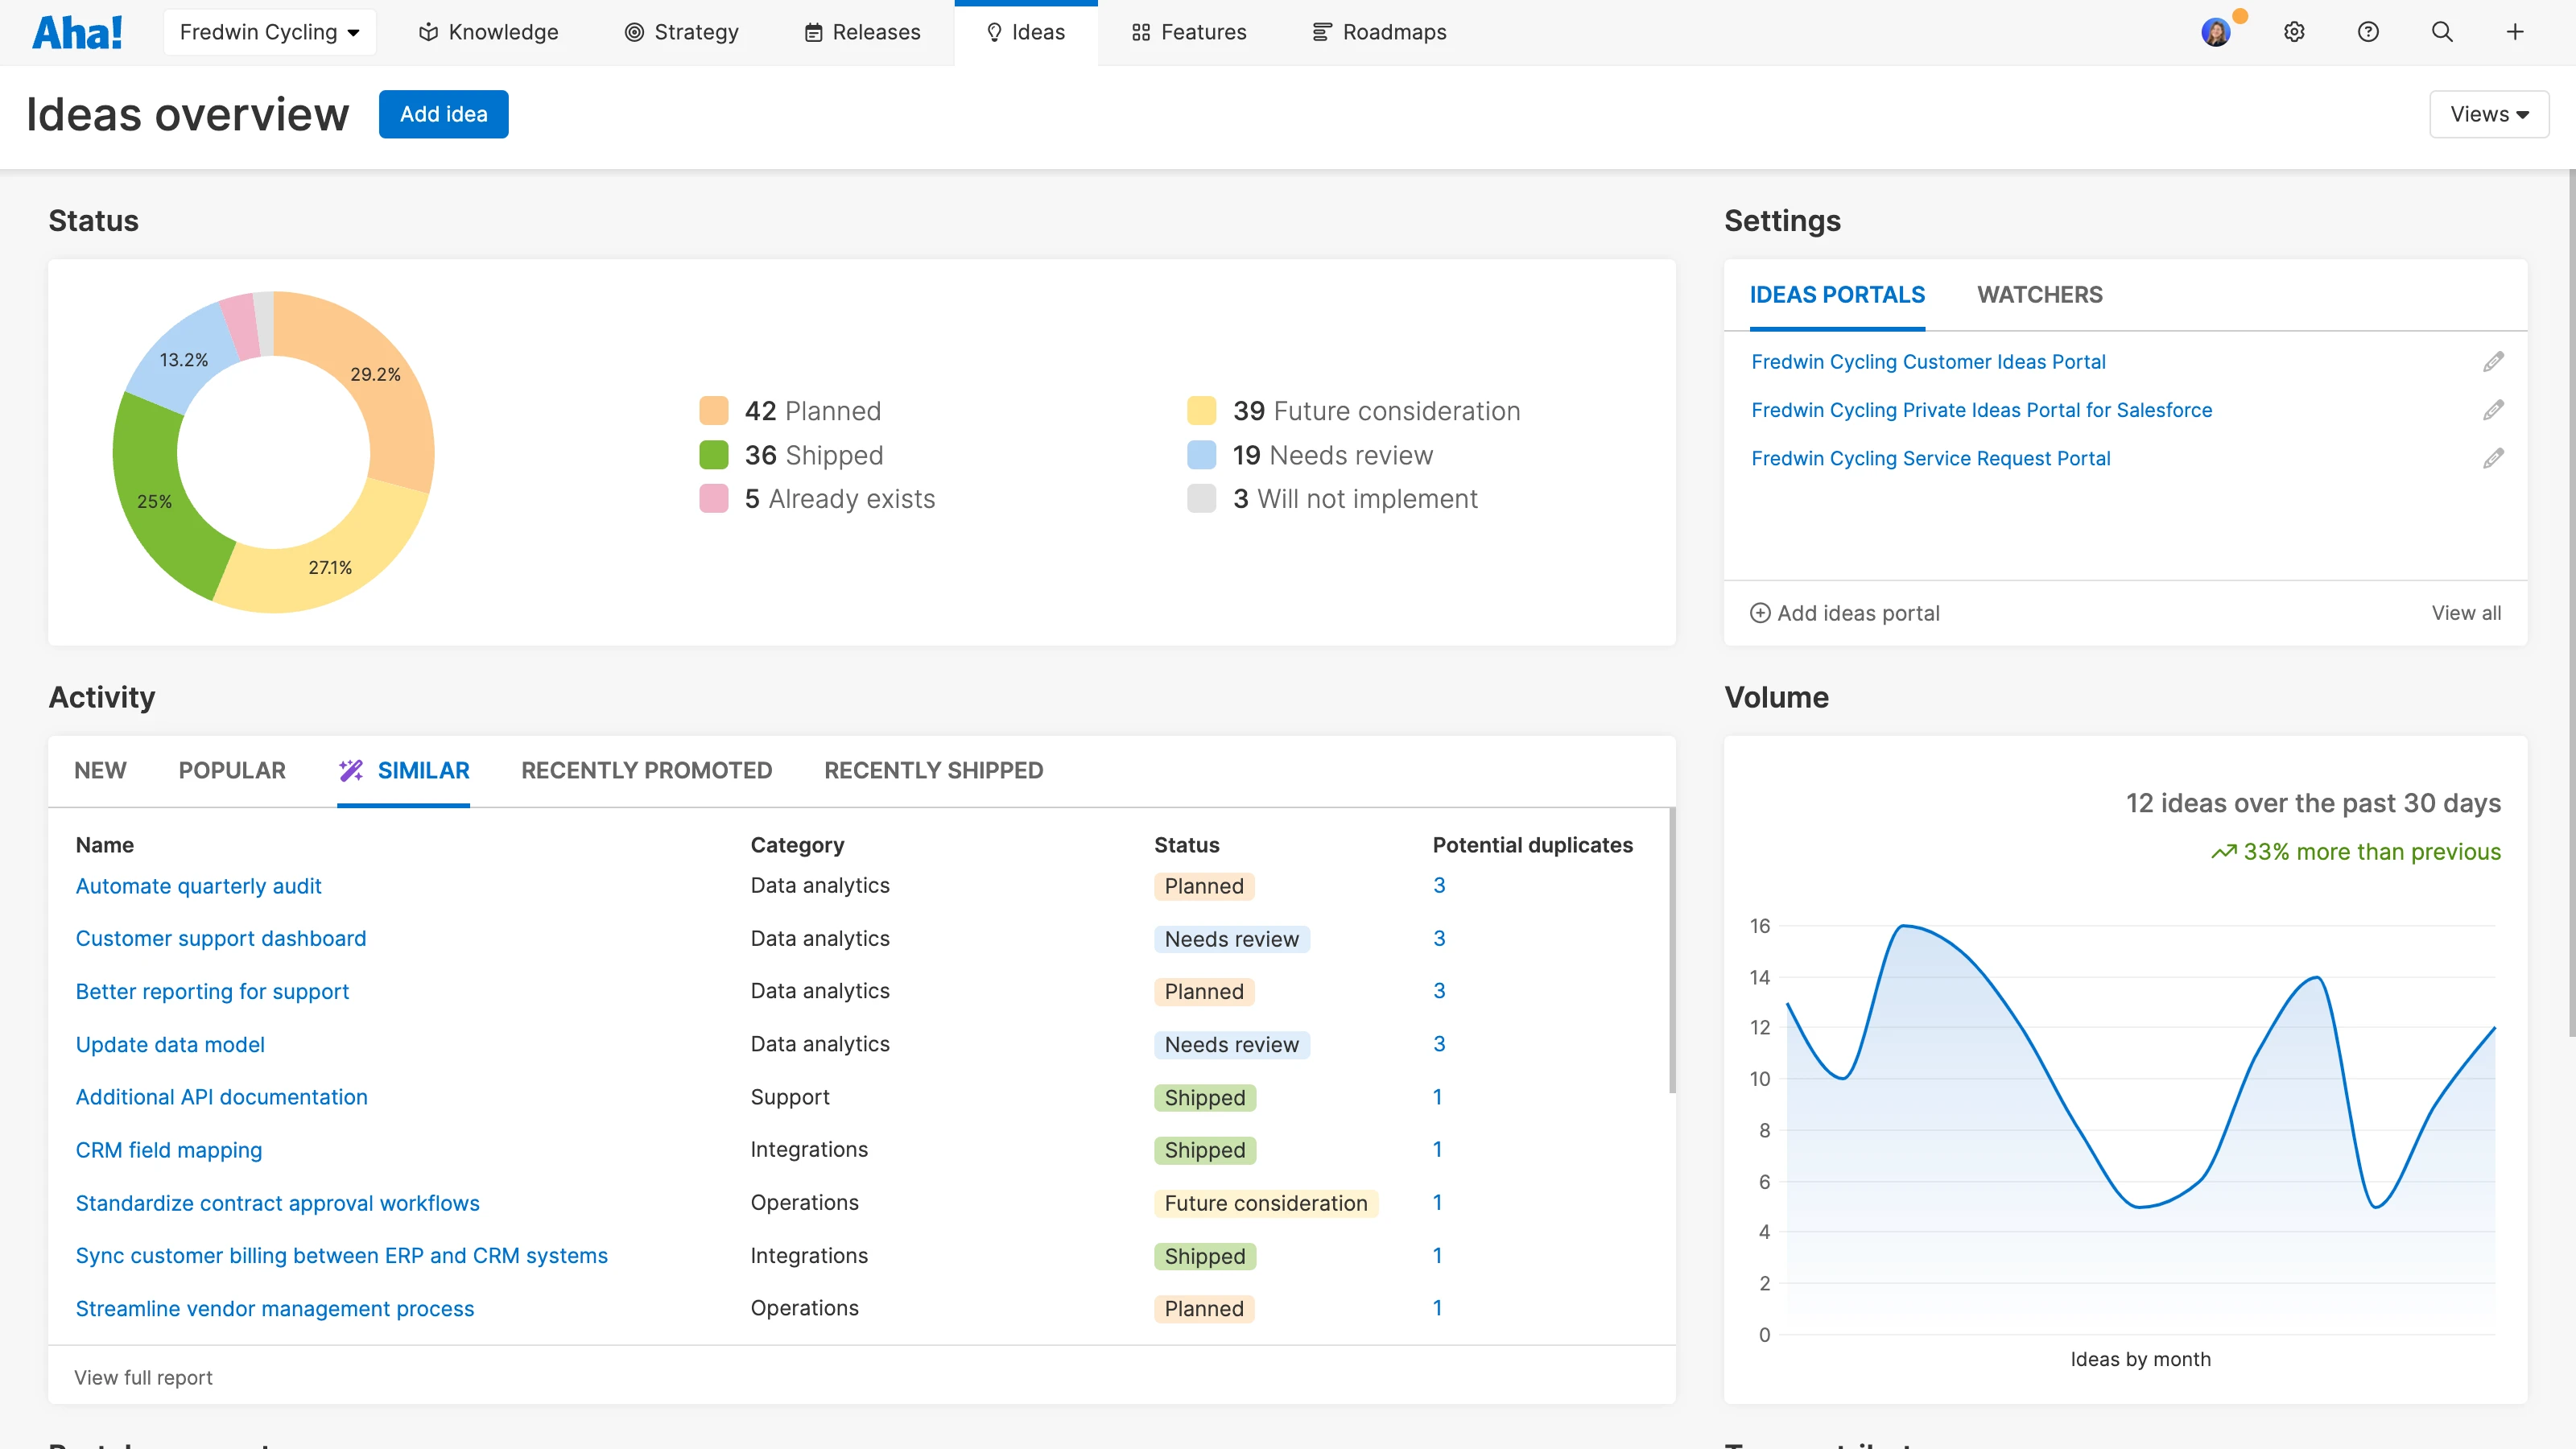Open the Views dropdown
The height and width of the screenshot is (1449, 2576).
coord(2488,114)
